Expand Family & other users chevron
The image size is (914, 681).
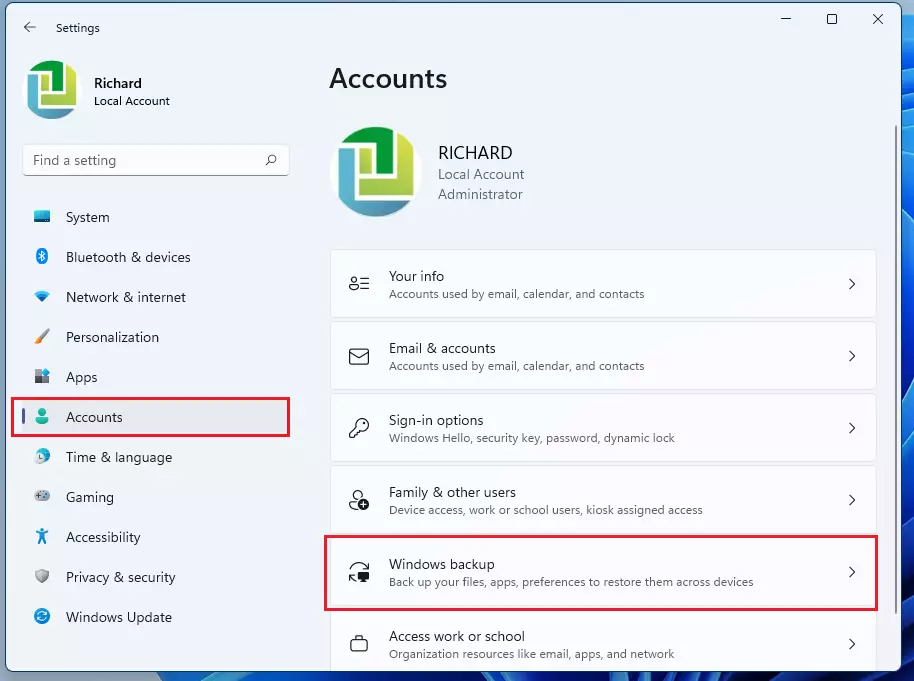click(x=852, y=500)
